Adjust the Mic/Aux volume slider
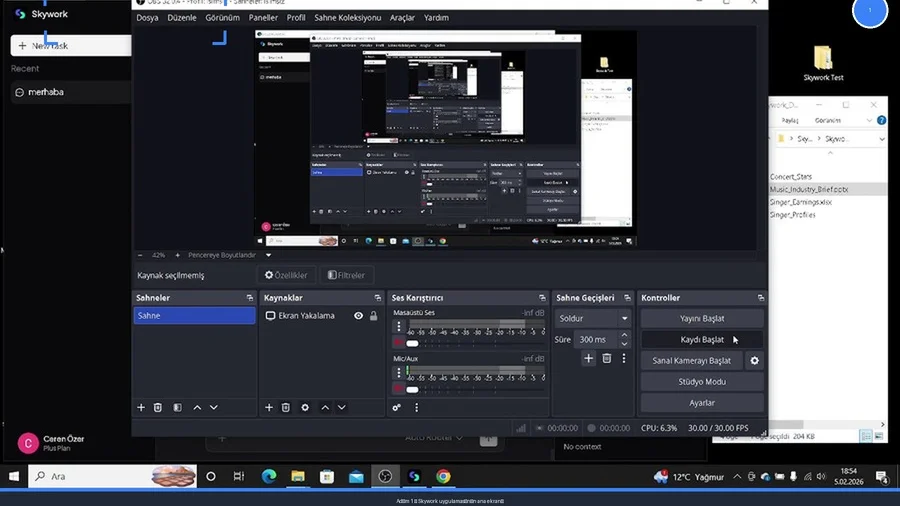900x506 pixels. click(x=412, y=389)
